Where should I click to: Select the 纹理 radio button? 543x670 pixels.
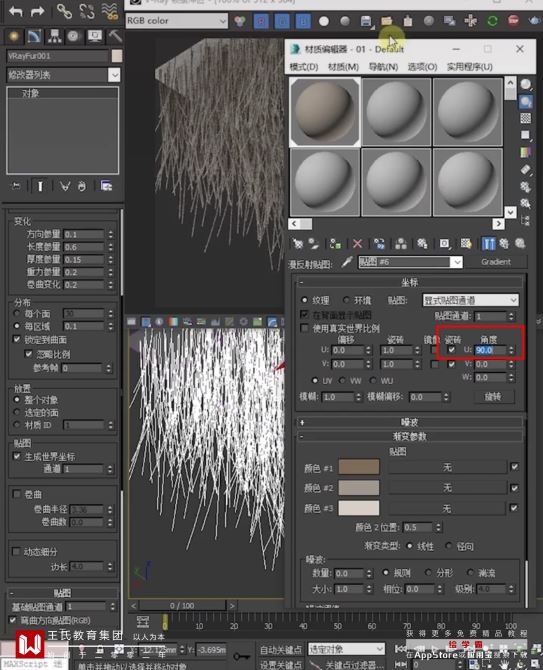[x=305, y=300]
